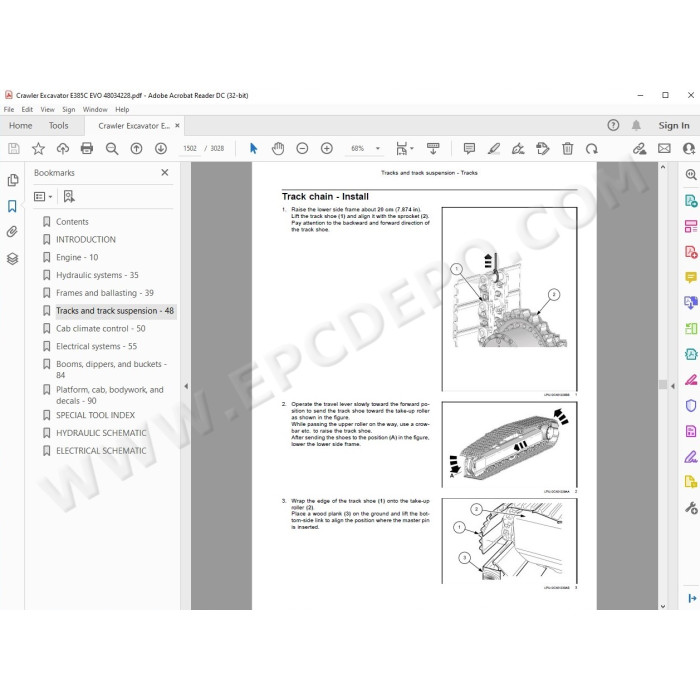Open Attachments paperclip panel
The width and height of the screenshot is (700, 700).
pyautogui.click(x=12, y=232)
